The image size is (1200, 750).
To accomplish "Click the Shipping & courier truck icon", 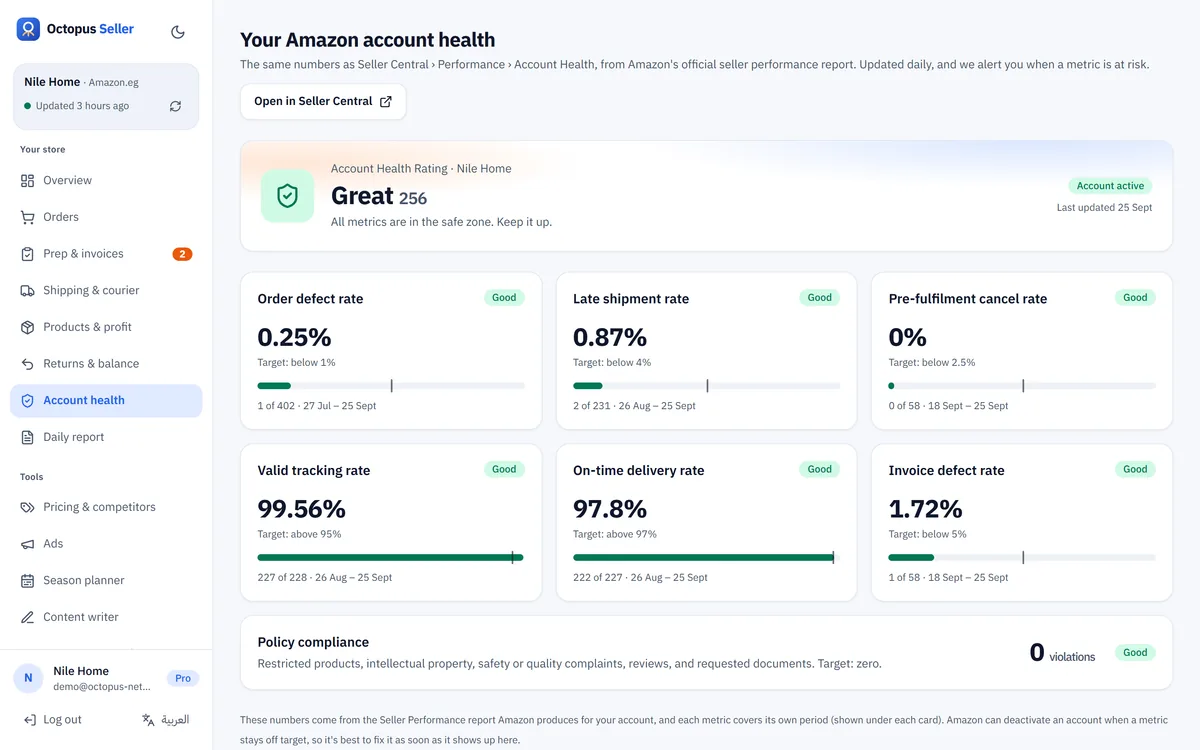I will [27, 290].
